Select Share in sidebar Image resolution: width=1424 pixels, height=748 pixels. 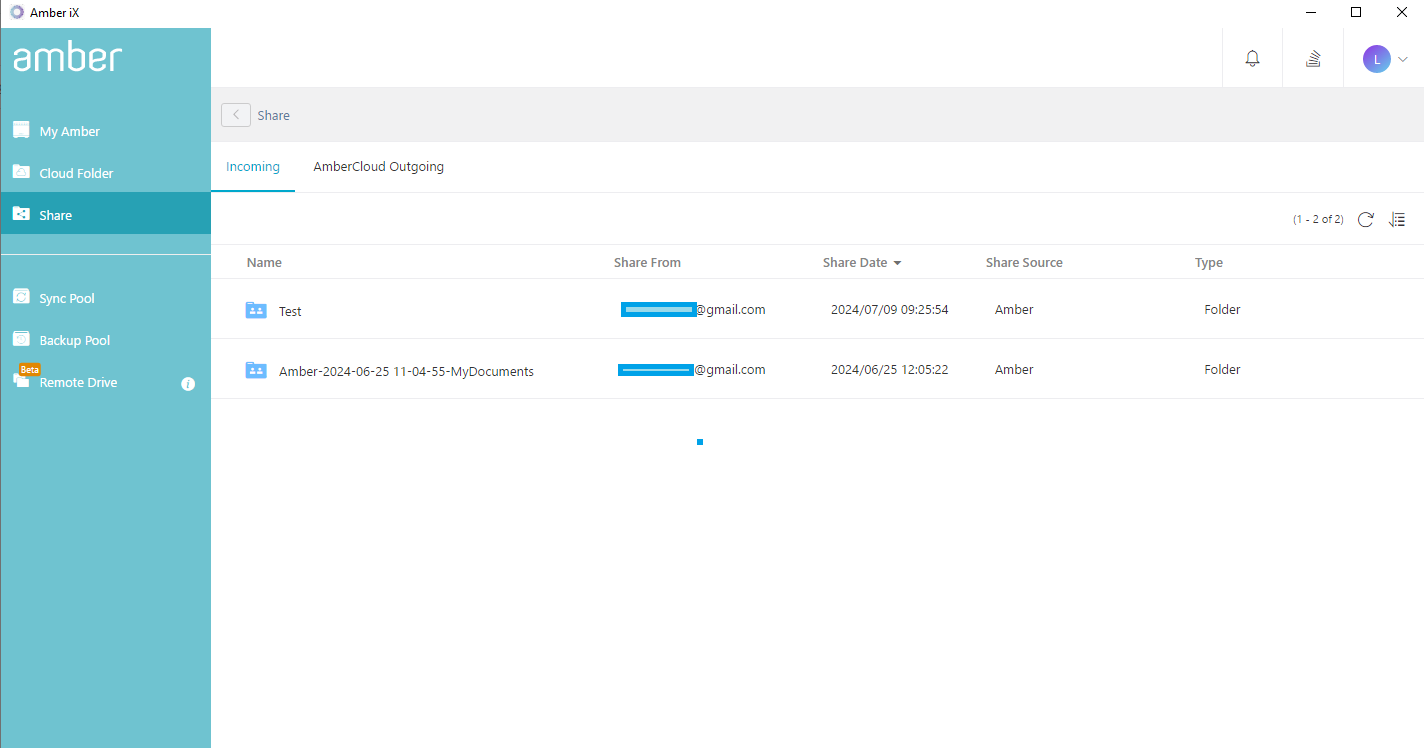coord(105,214)
